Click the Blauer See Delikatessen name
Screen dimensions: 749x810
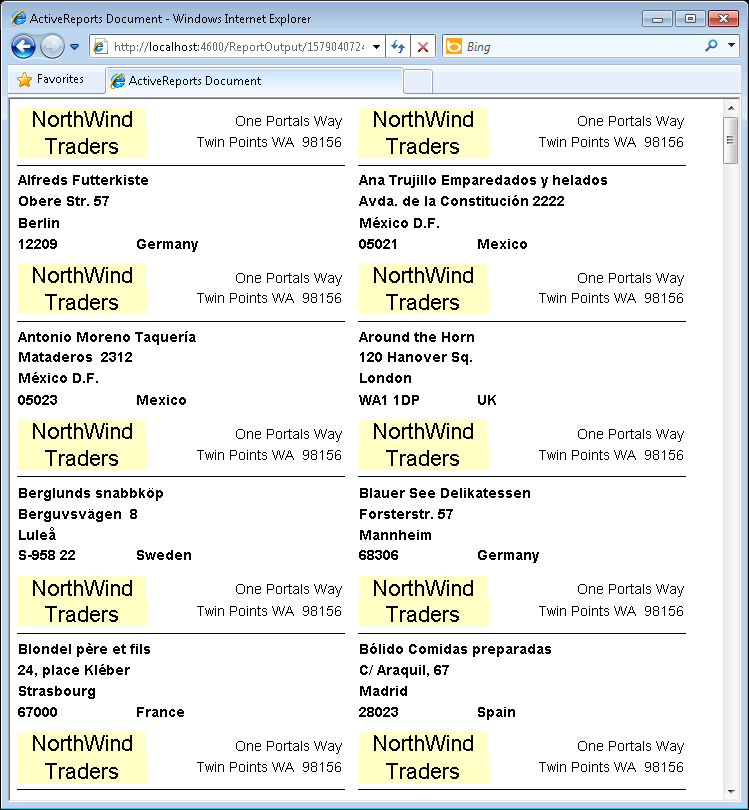(x=445, y=493)
